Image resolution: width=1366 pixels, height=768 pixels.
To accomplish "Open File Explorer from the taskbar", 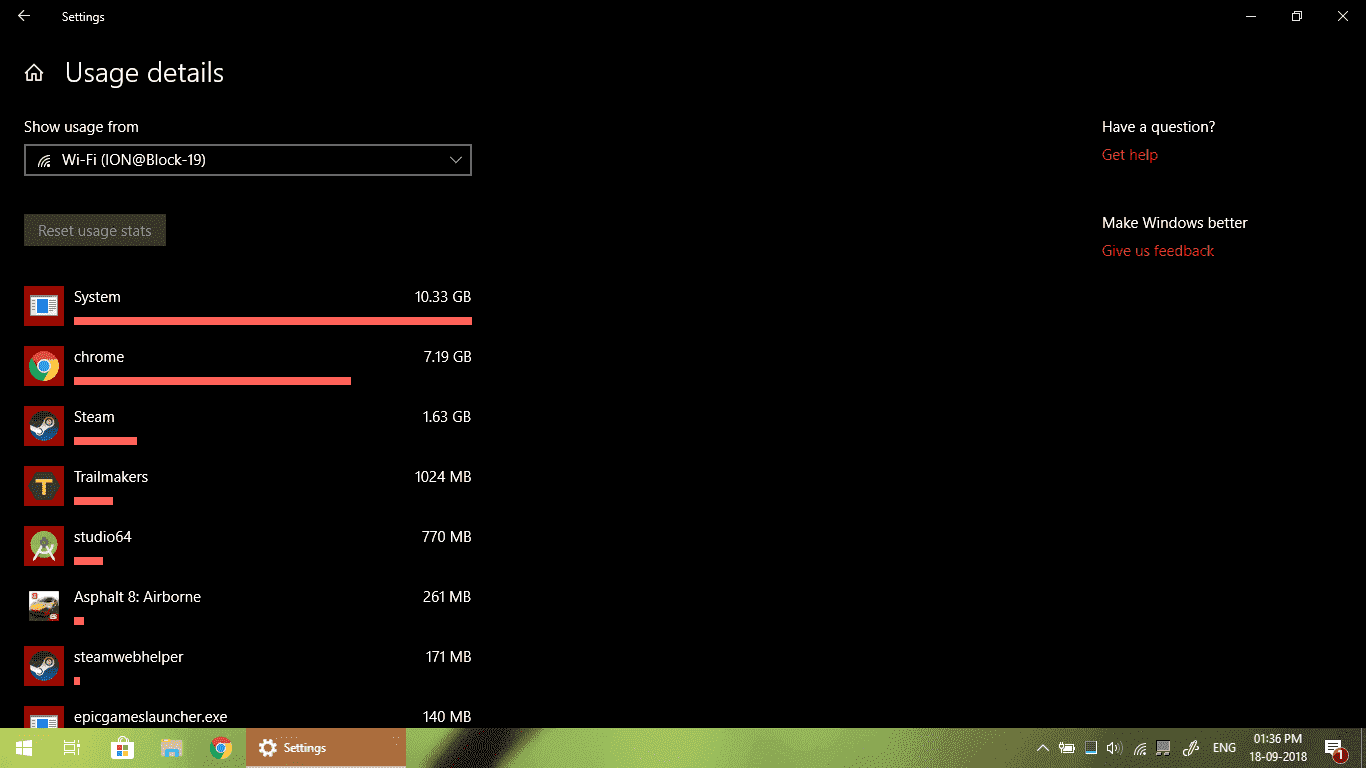I will coord(172,748).
